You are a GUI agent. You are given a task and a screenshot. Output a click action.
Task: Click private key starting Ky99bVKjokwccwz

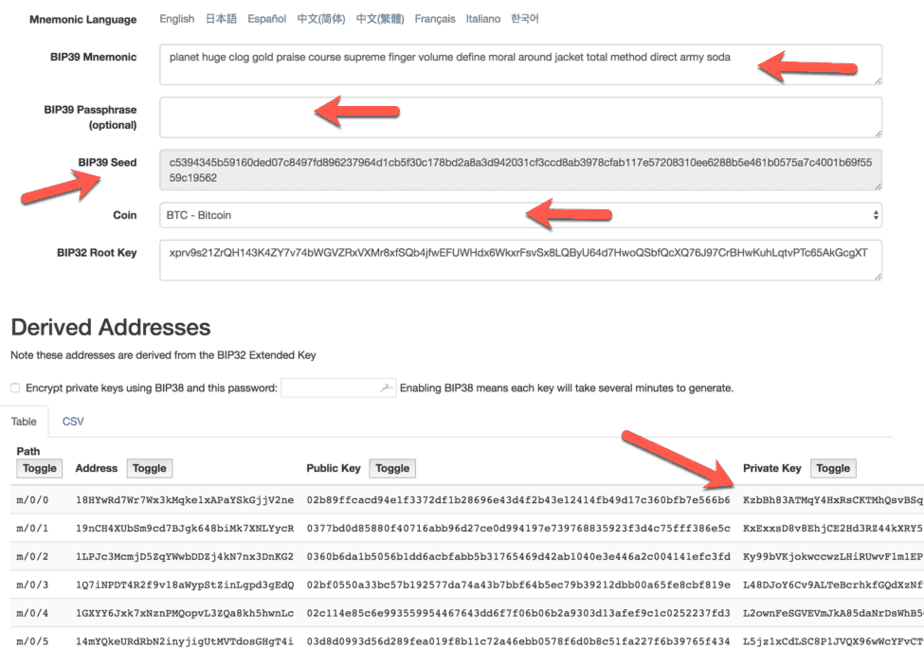click(x=833, y=557)
